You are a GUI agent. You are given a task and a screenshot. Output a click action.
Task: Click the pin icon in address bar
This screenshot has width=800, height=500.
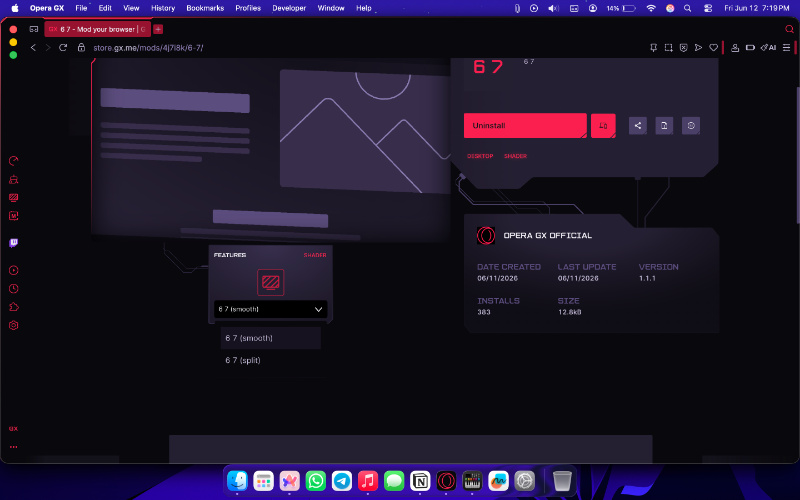(653, 47)
